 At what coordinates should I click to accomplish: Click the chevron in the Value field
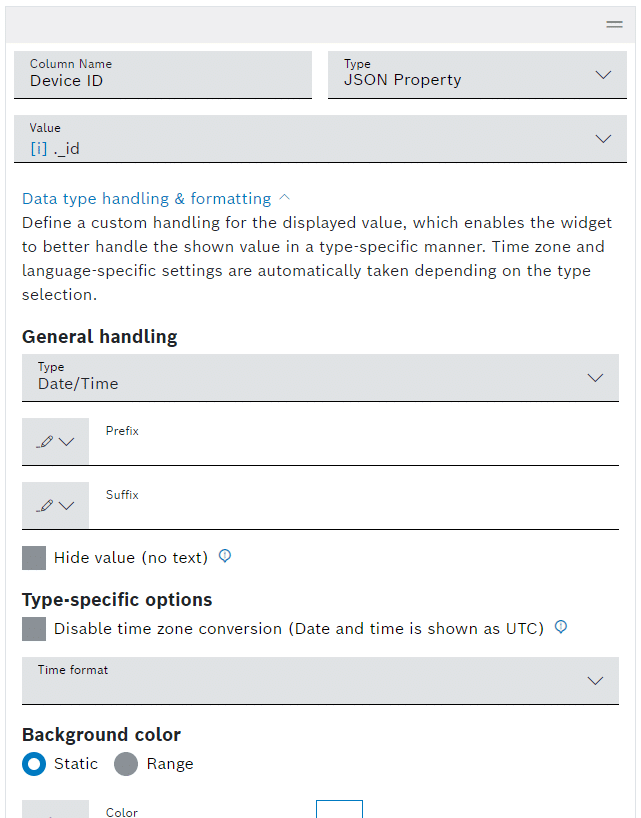click(x=603, y=139)
